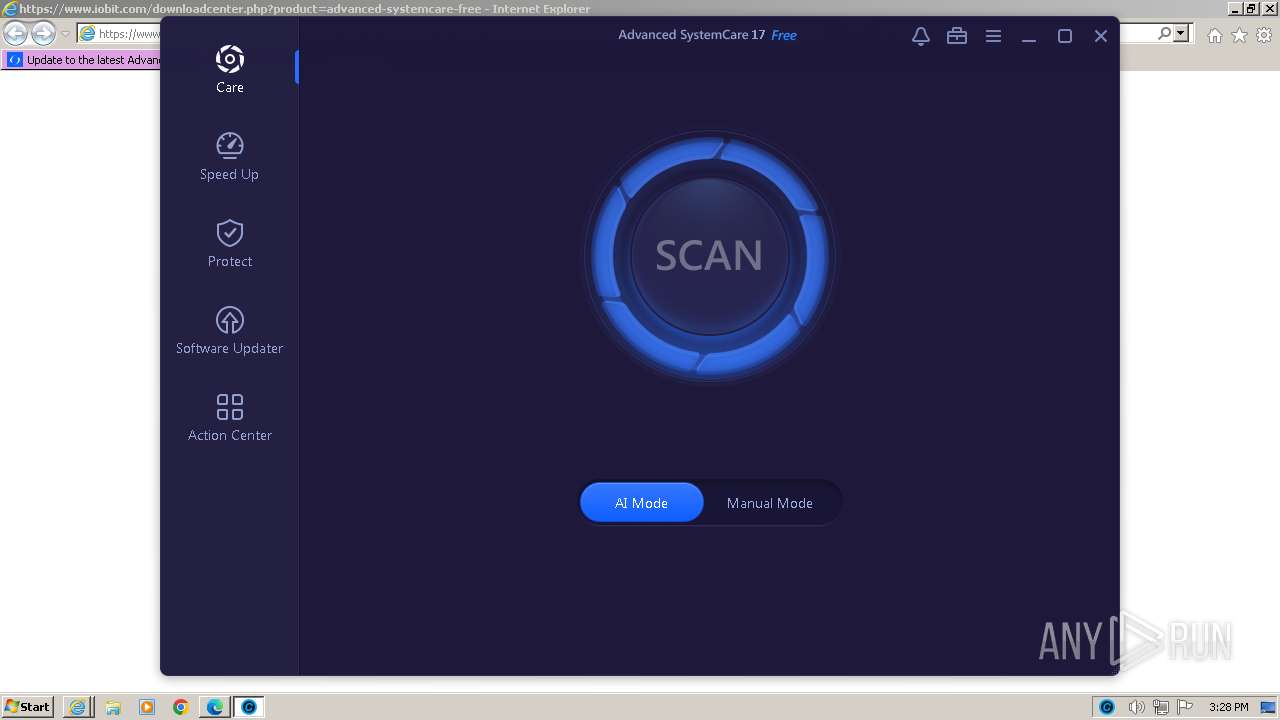The height and width of the screenshot is (720, 1280).
Task: Select Advanced SystemCare taskbar button
Action: pyautogui.click(x=249, y=707)
